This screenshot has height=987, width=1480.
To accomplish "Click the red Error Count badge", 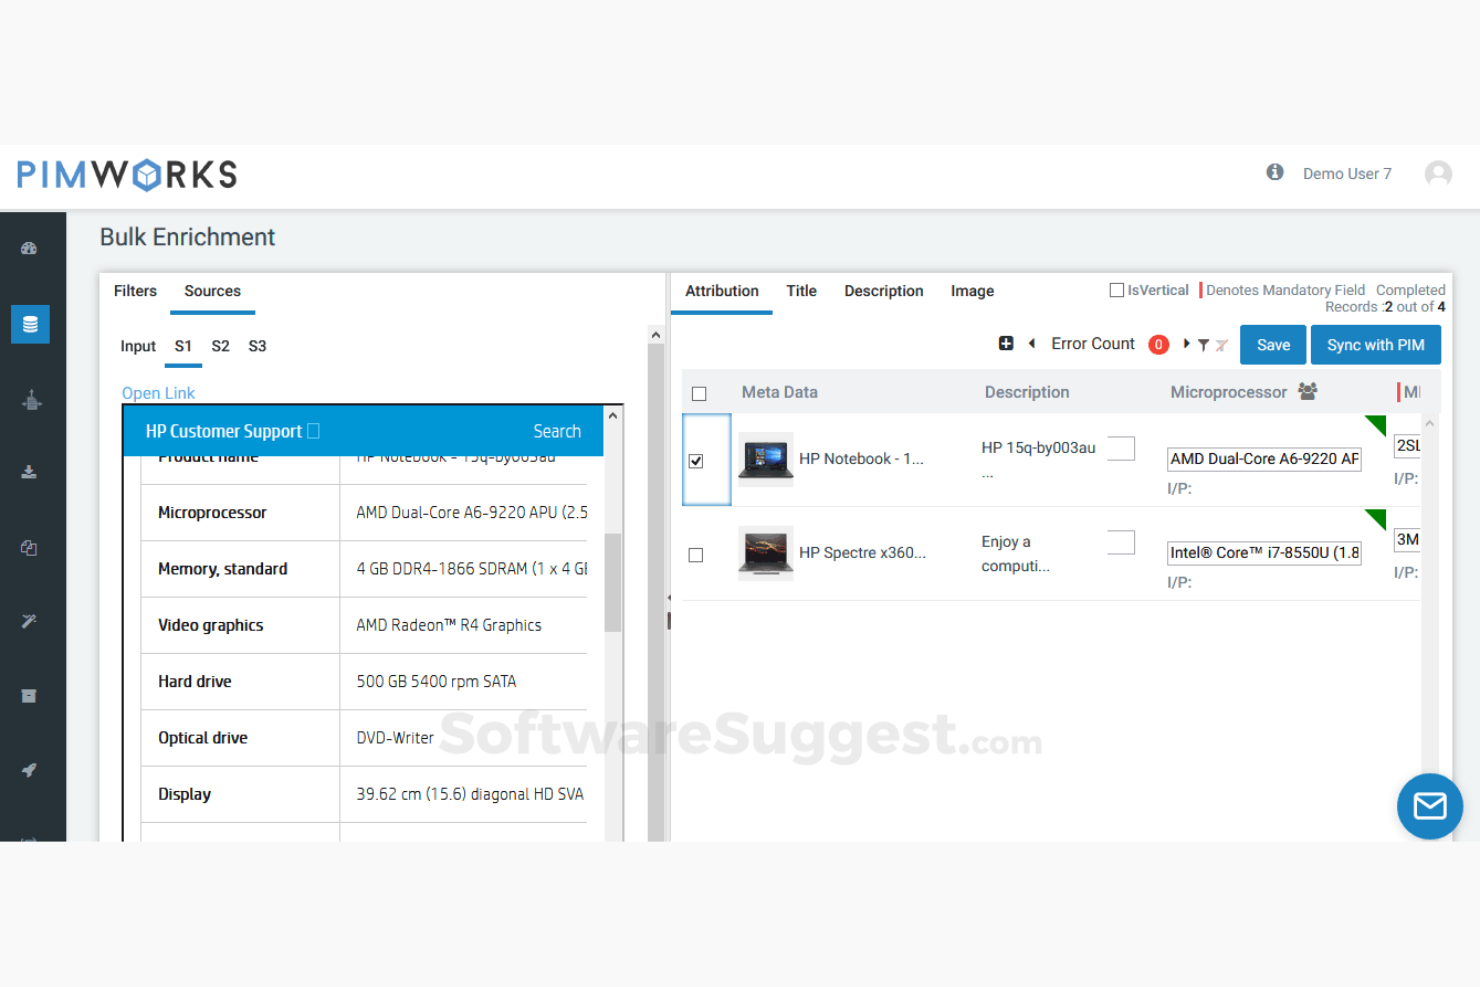I will tap(1158, 344).
